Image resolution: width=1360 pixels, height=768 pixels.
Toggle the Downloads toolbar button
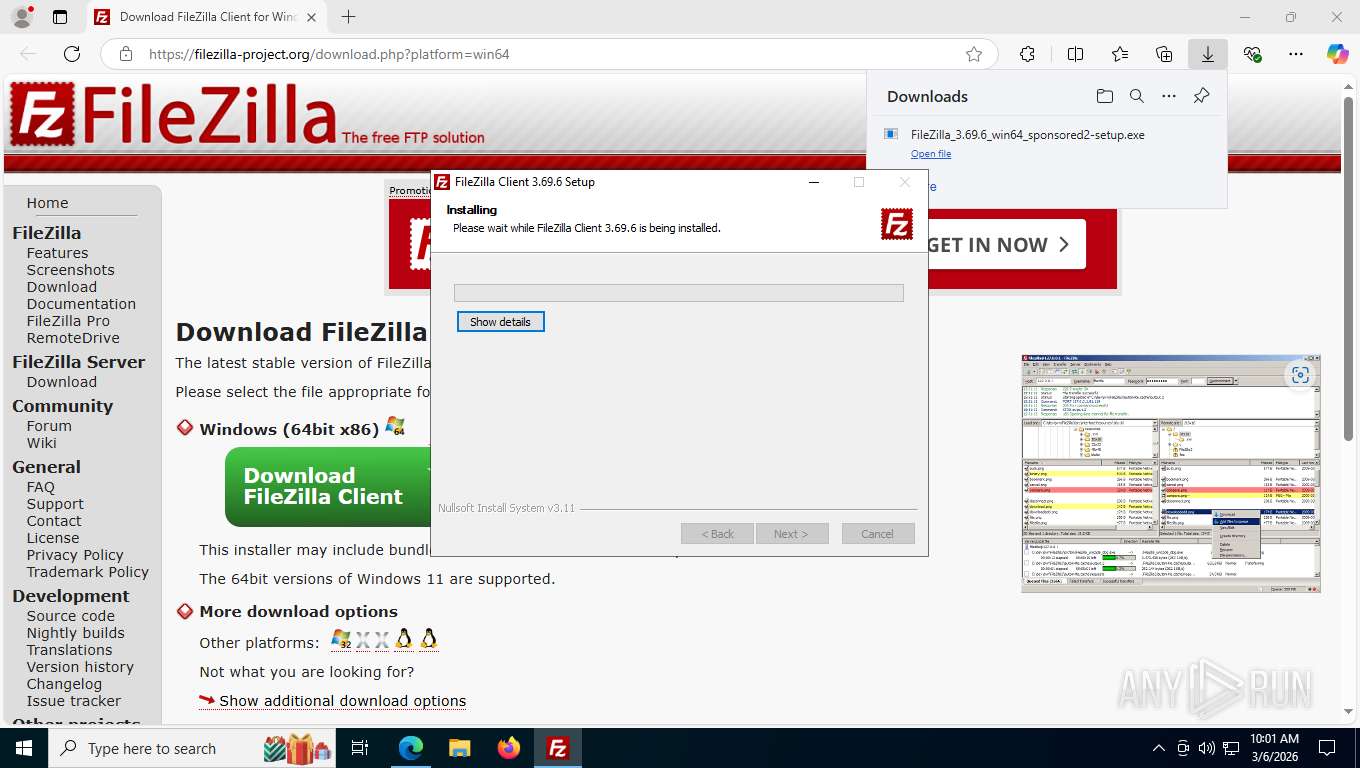tap(1208, 54)
